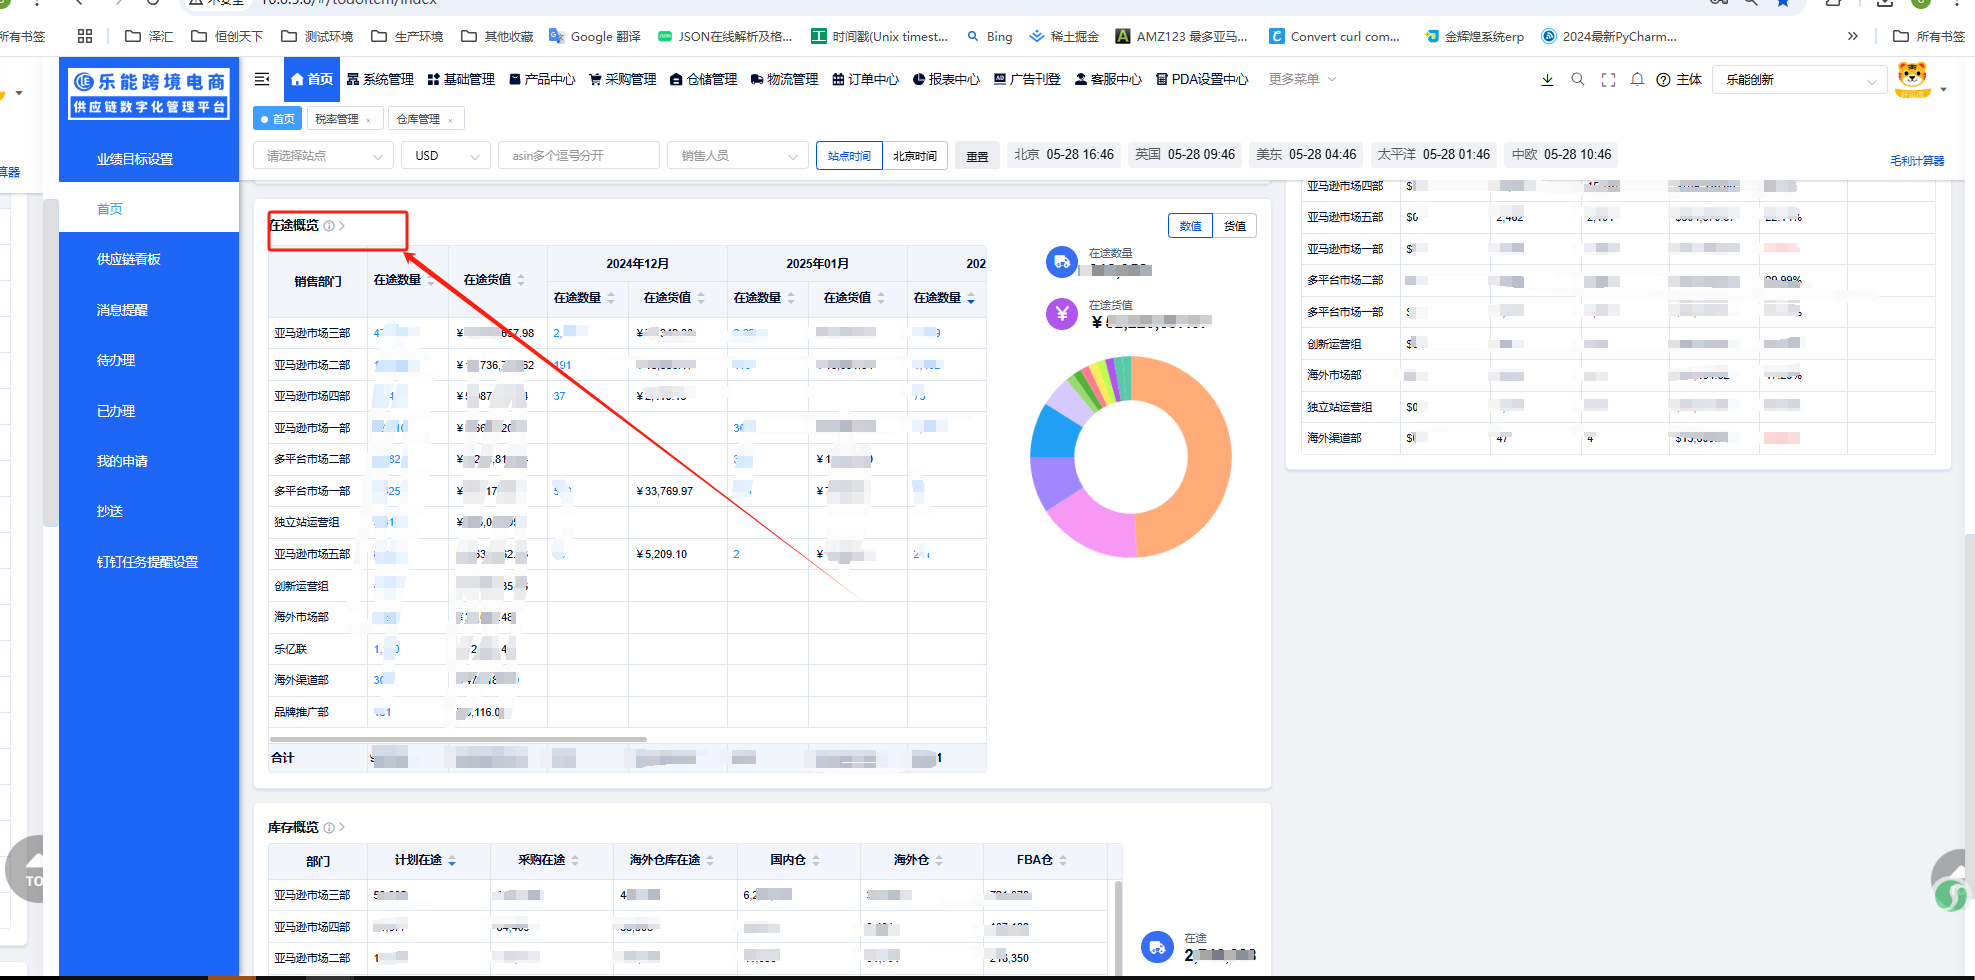The image size is (1975, 980).
Task: Open the 销售人员 dropdown
Action: [738, 156]
